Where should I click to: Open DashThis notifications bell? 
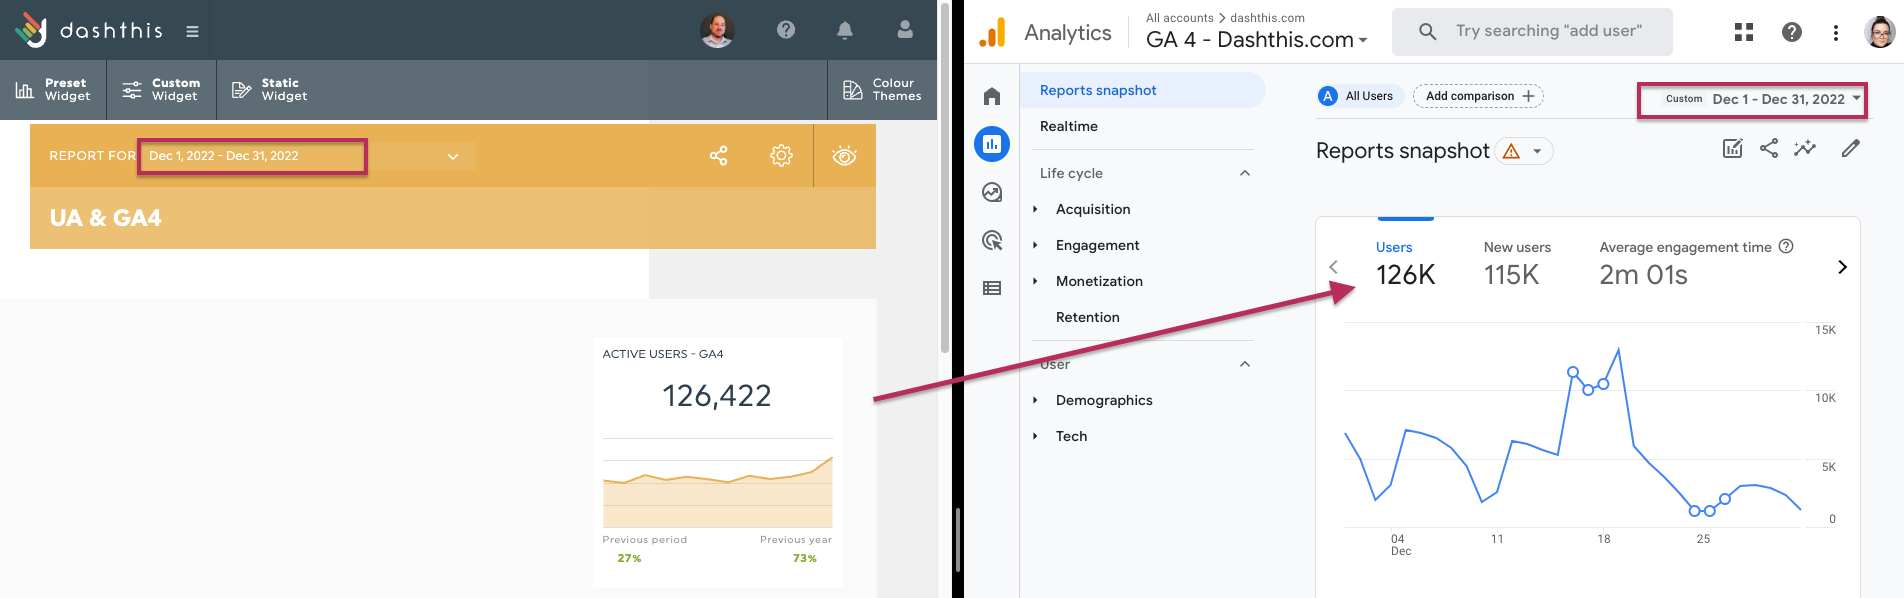point(845,30)
